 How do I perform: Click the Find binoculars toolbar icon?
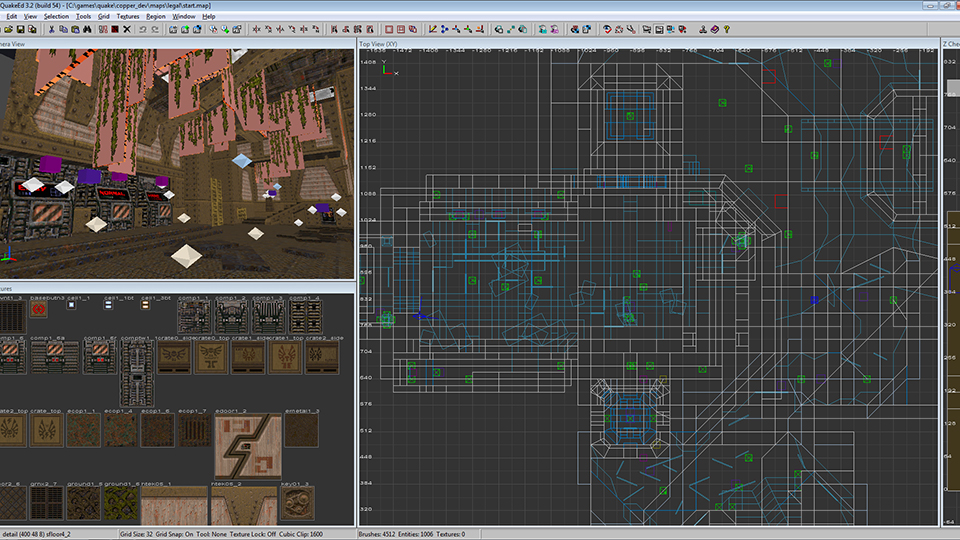pyautogui.click(x=87, y=29)
